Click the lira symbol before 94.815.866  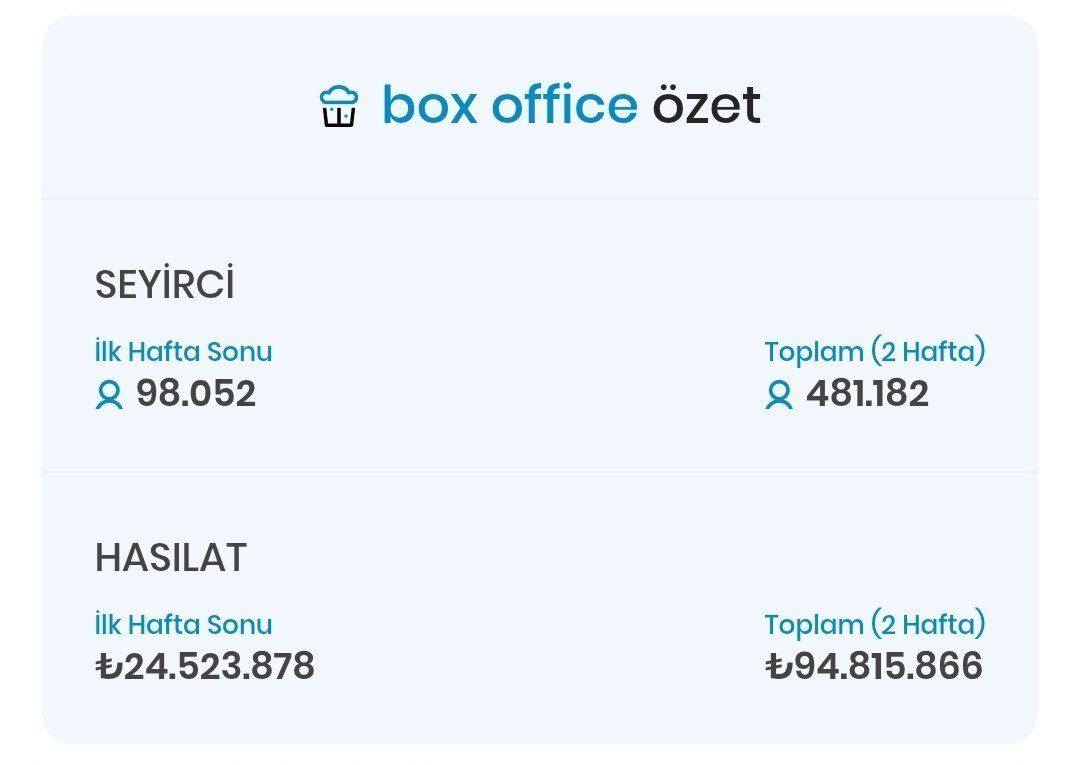[778, 666]
